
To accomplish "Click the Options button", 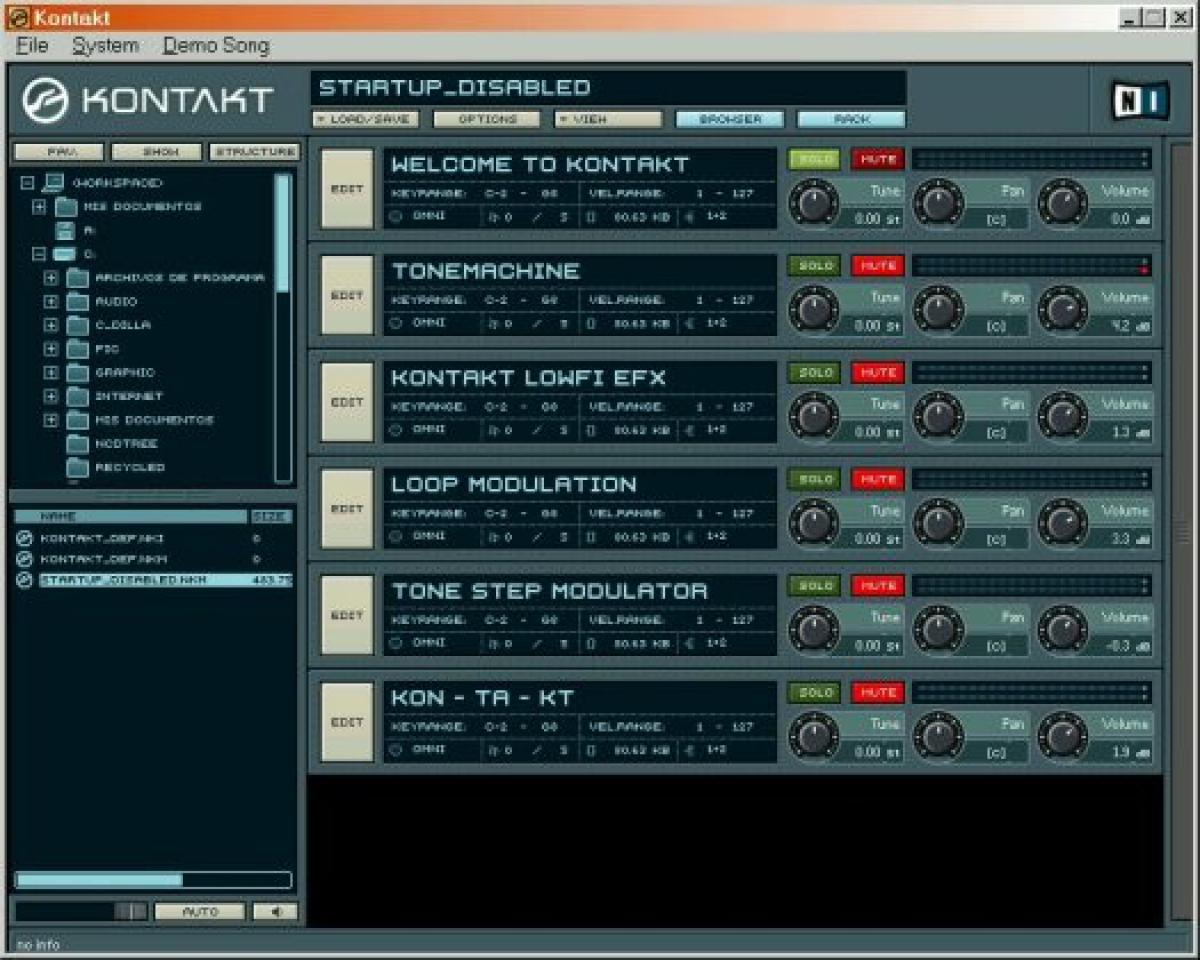I will click(487, 119).
